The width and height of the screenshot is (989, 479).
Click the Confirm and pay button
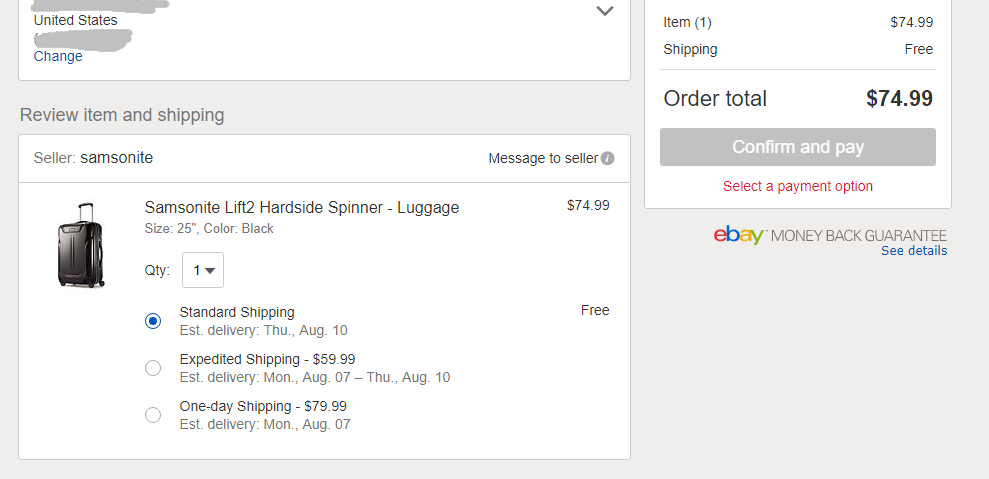798,147
